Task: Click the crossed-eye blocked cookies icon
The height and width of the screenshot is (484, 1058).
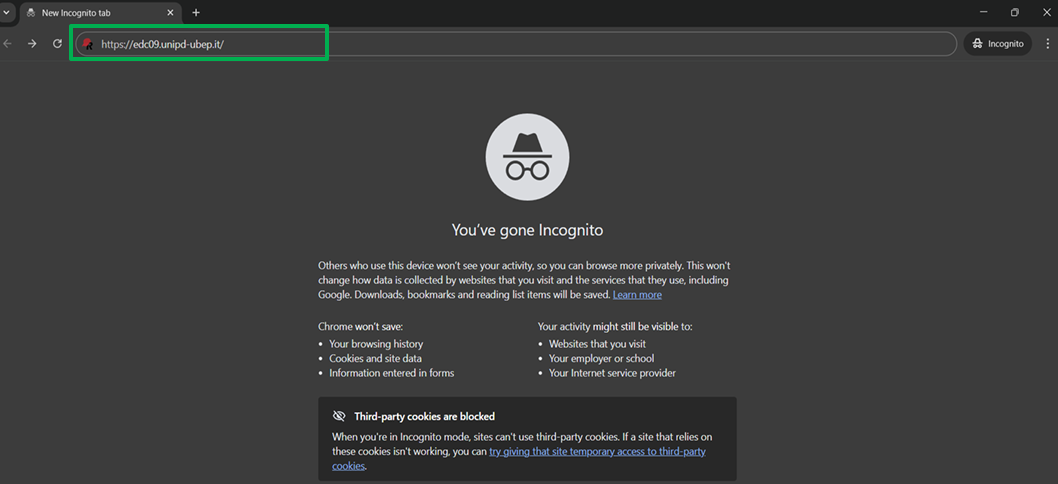Action: 339,416
